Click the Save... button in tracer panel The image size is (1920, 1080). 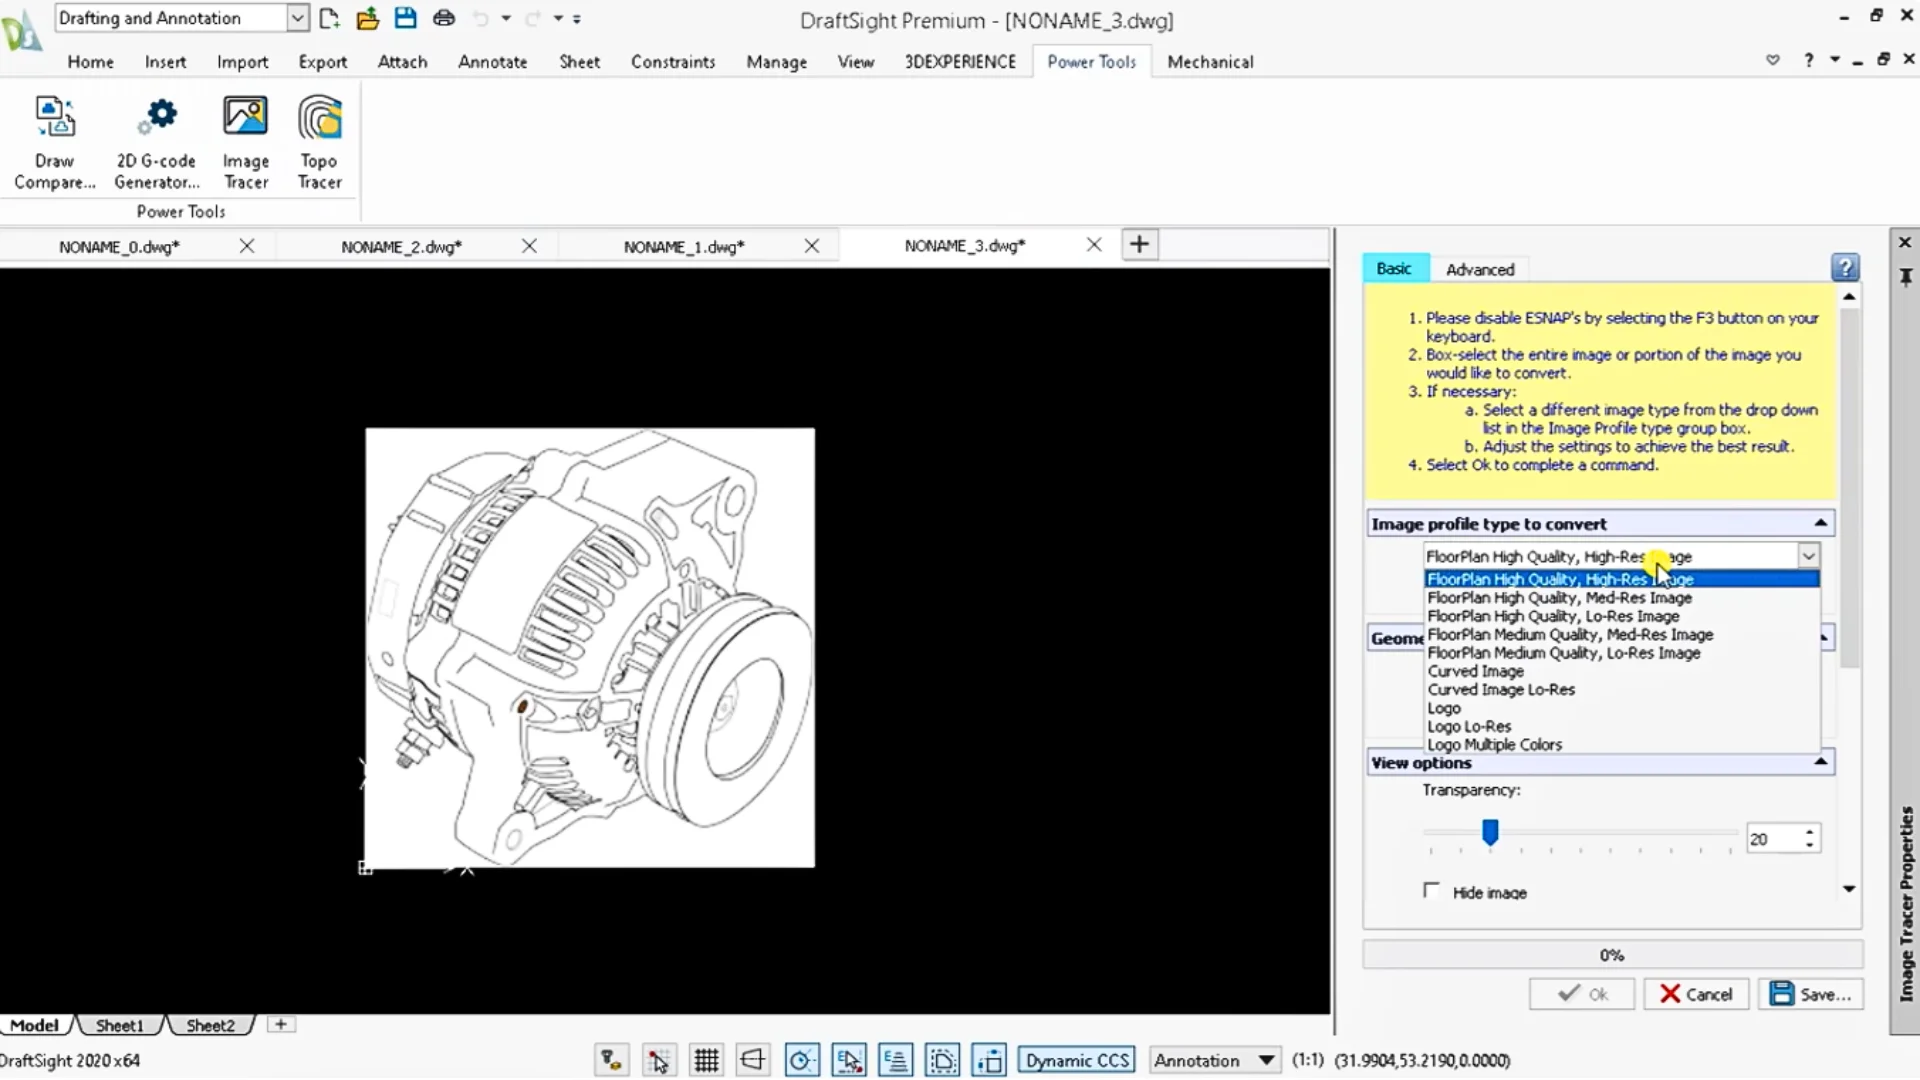click(1811, 994)
